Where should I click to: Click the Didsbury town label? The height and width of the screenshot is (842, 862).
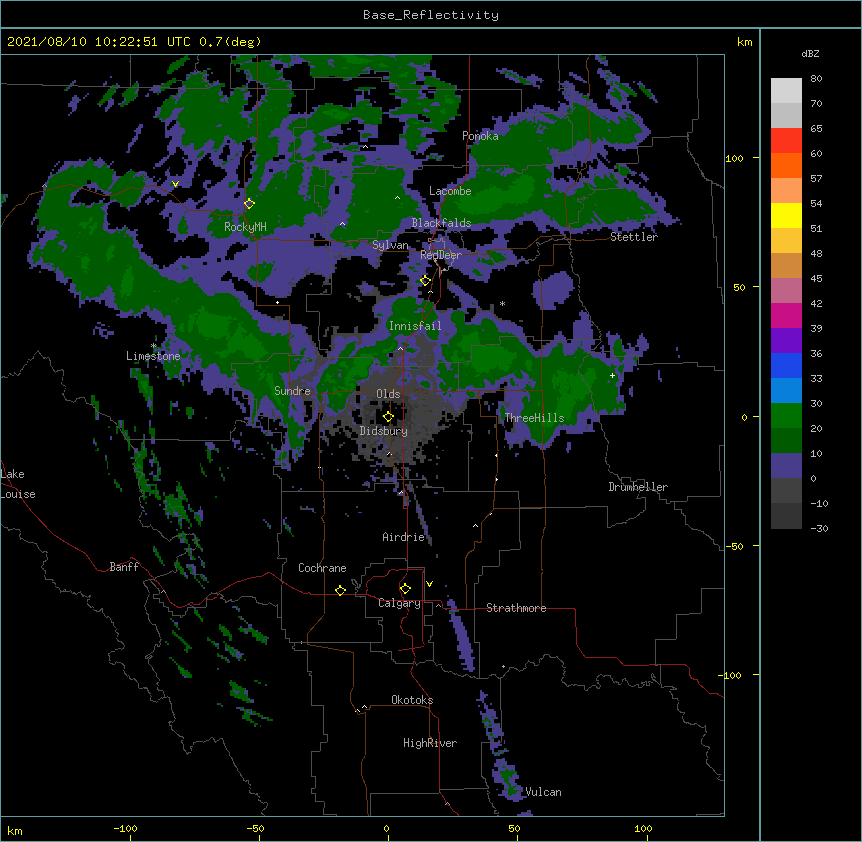point(384,431)
